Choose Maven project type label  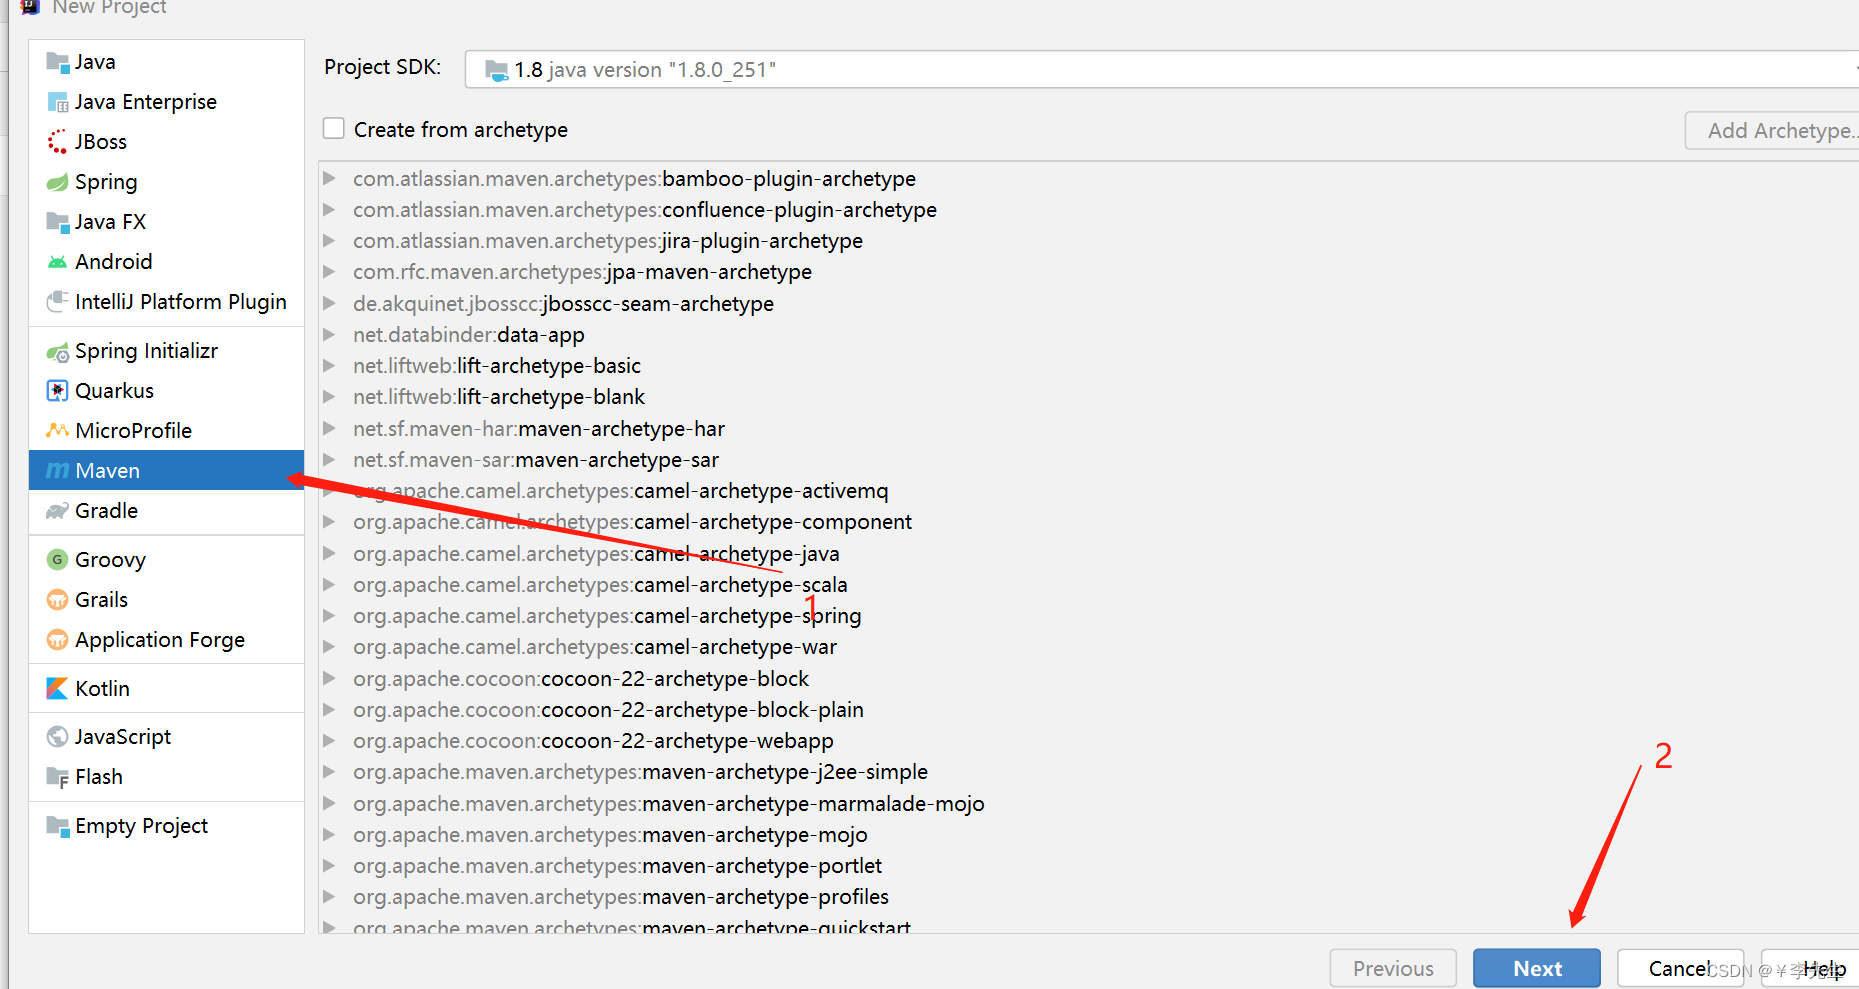[107, 471]
